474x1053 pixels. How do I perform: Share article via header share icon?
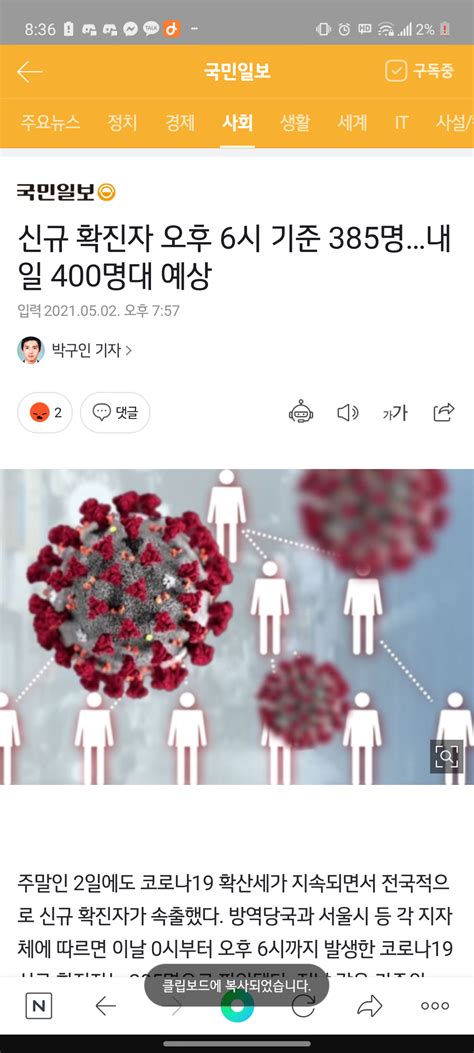coord(444,412)
